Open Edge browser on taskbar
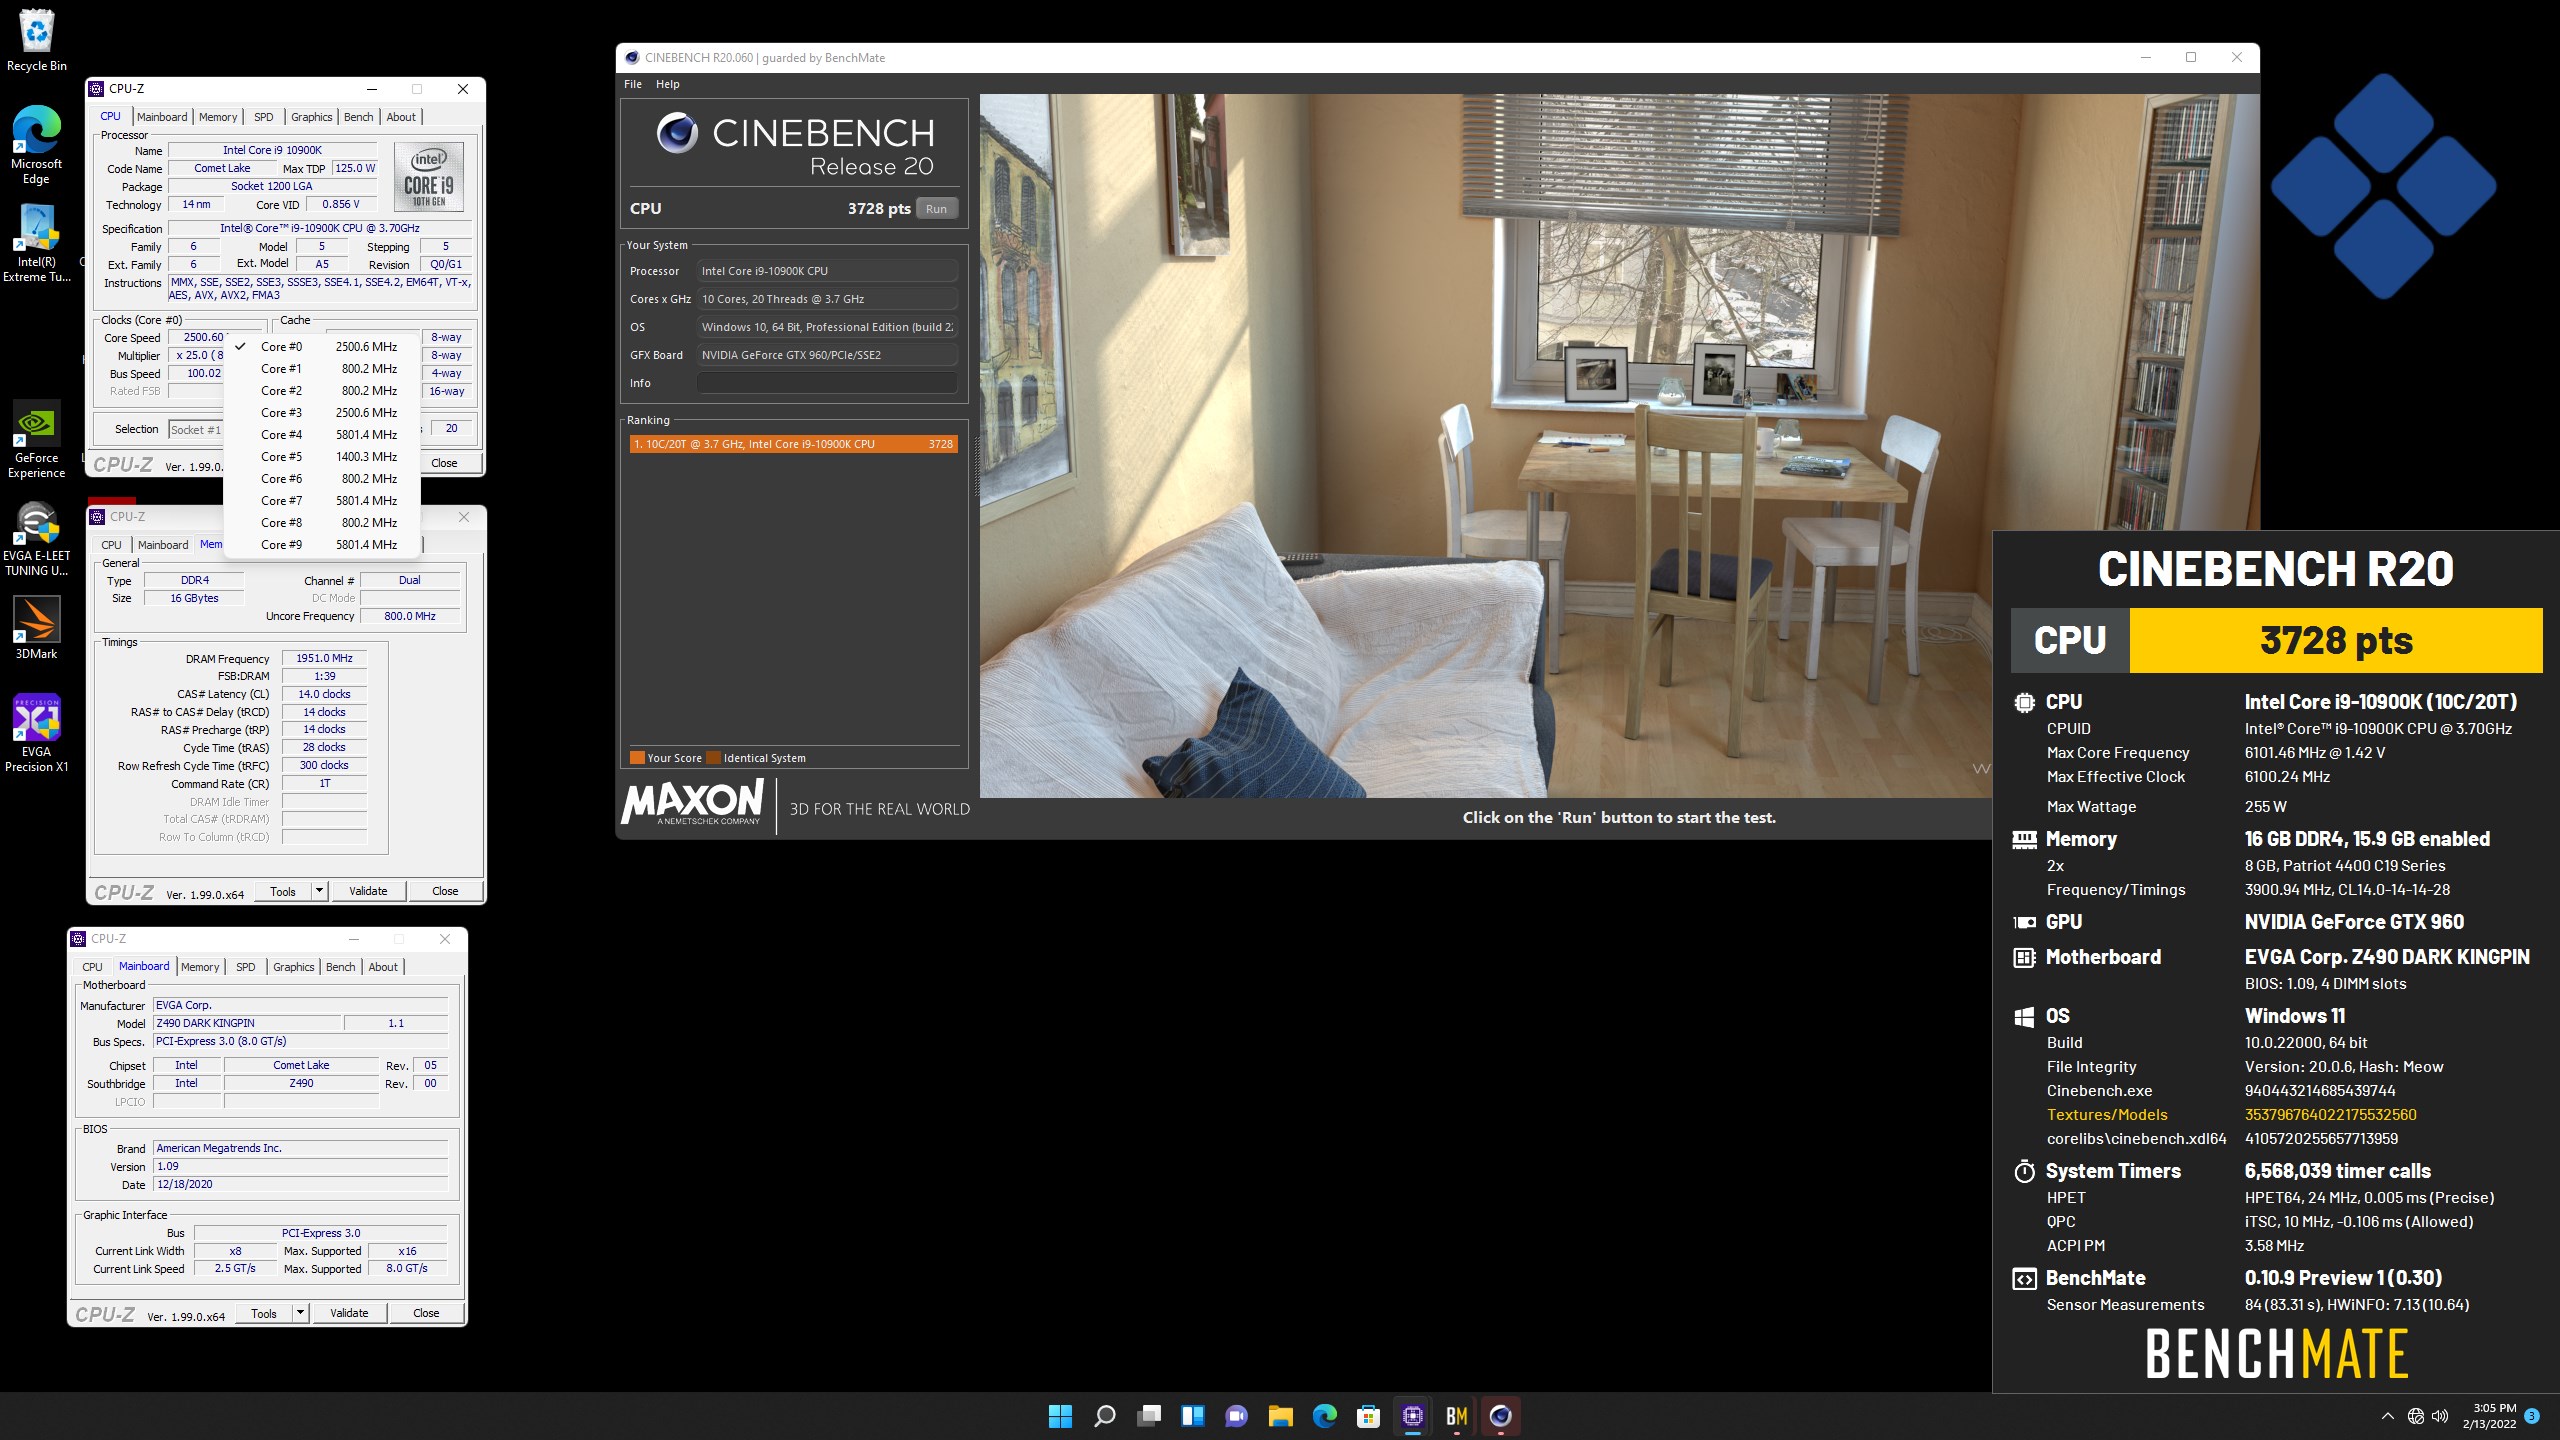2560x1440 pixels. [x=1324, y=1416]
